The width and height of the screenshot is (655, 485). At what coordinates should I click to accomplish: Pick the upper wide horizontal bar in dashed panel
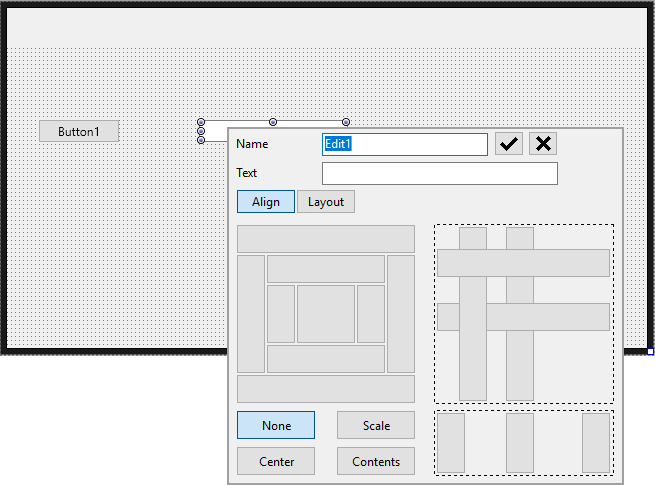[x=523, y=263]
